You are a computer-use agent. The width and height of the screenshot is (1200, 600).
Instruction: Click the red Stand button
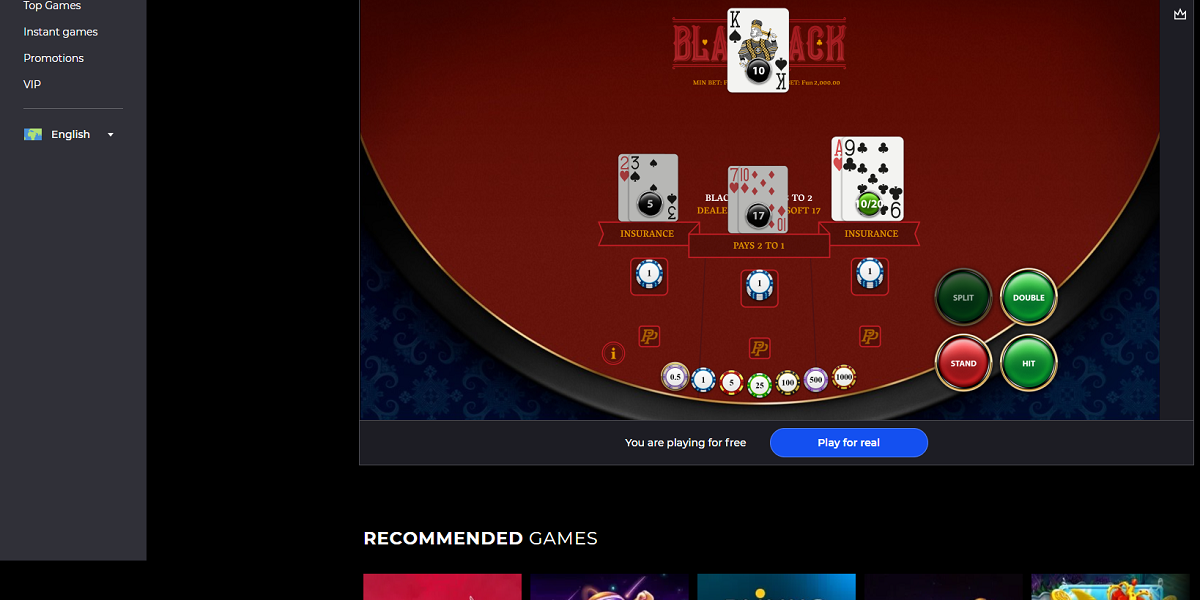click(963, 363)
